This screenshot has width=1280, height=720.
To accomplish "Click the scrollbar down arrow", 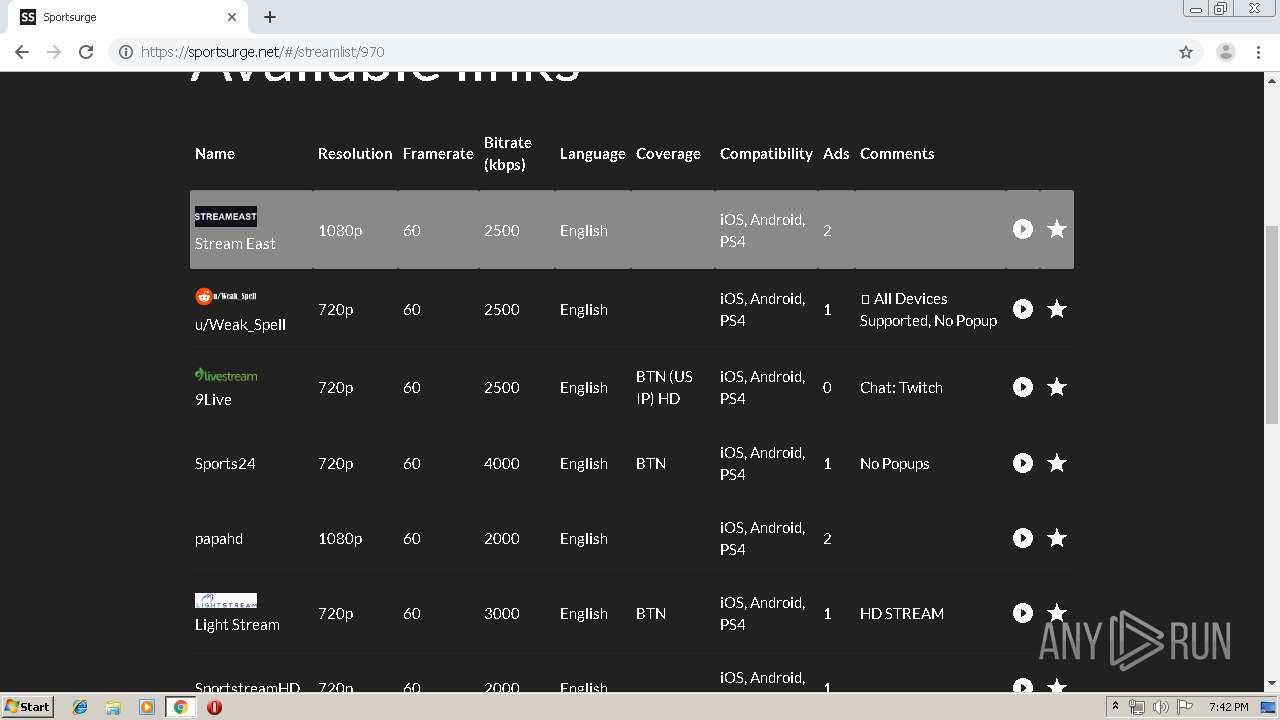I will [1272, 684].
